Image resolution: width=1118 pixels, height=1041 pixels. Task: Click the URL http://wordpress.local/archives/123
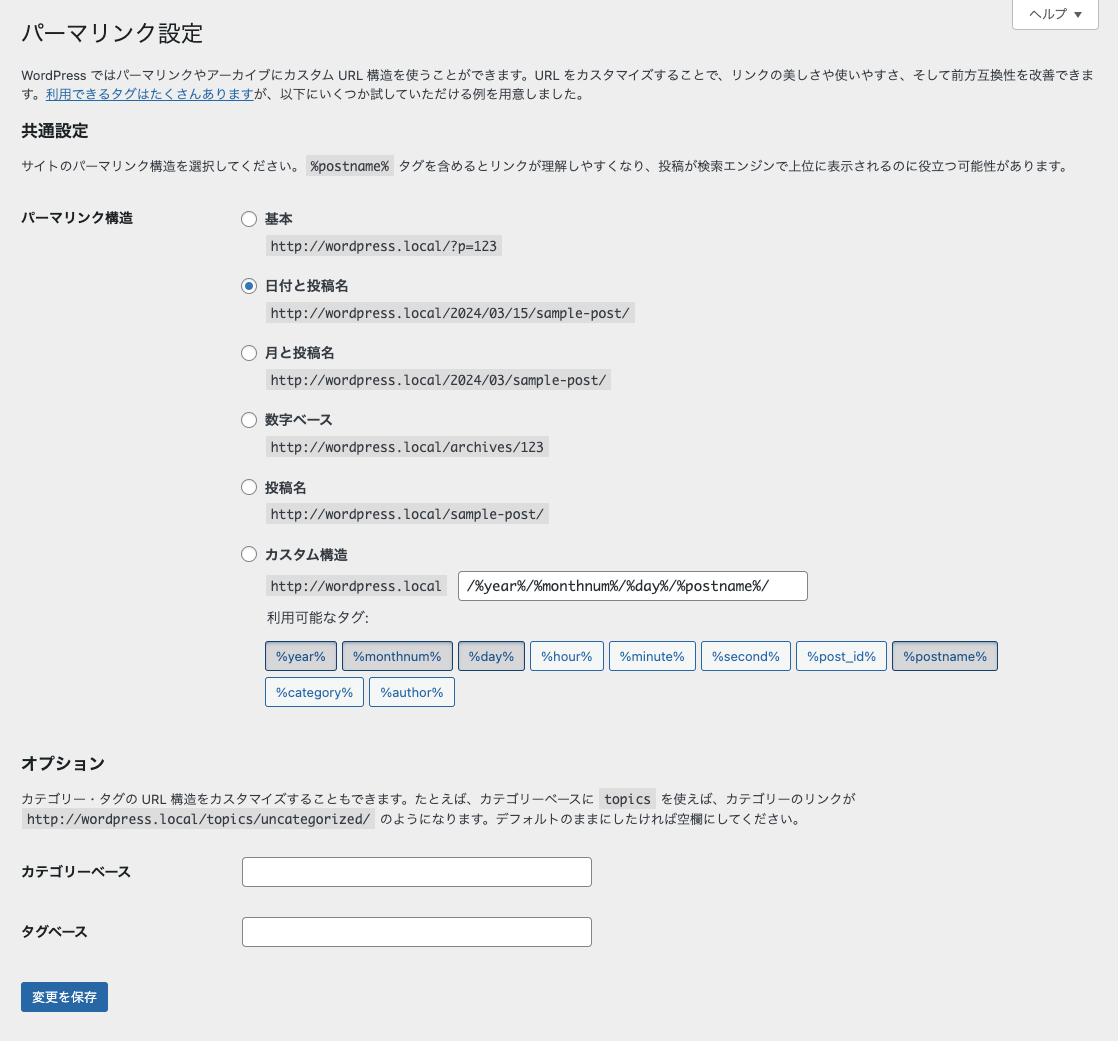tap(407, 447)
